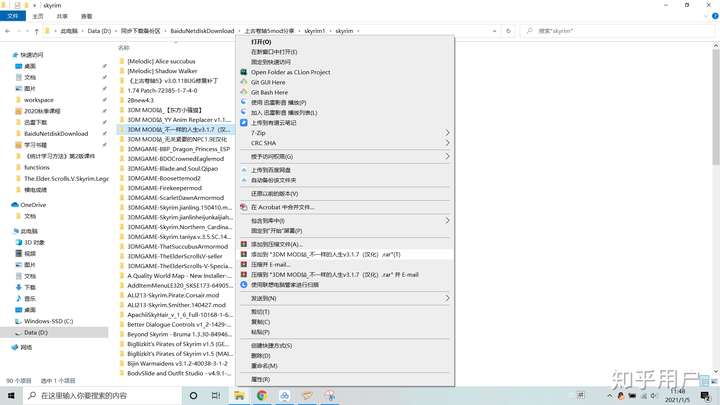
Task: Select the workspace folder in quick access
Action: (39, 100)
